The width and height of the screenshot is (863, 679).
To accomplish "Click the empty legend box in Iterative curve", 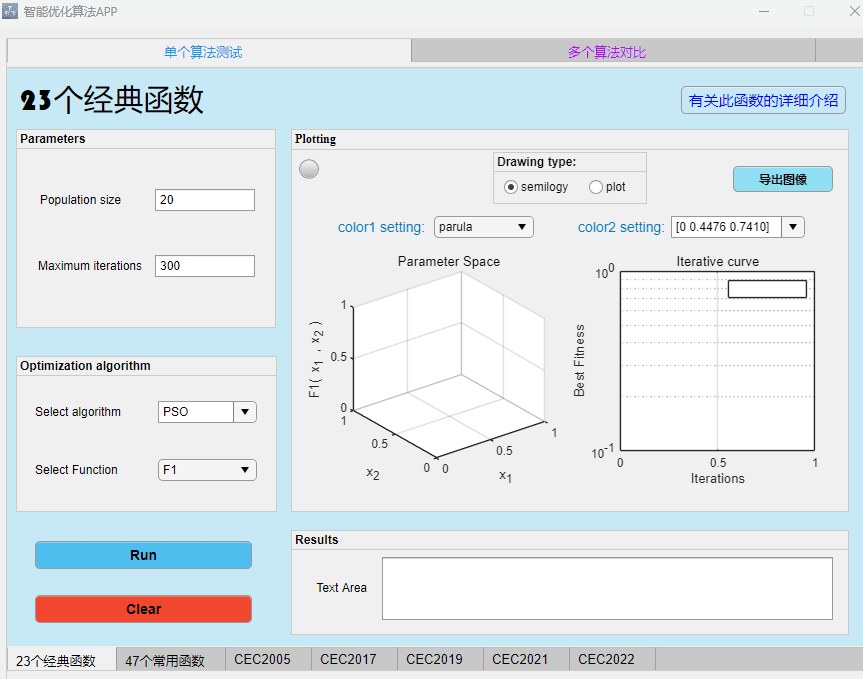I will pos(767,289).
